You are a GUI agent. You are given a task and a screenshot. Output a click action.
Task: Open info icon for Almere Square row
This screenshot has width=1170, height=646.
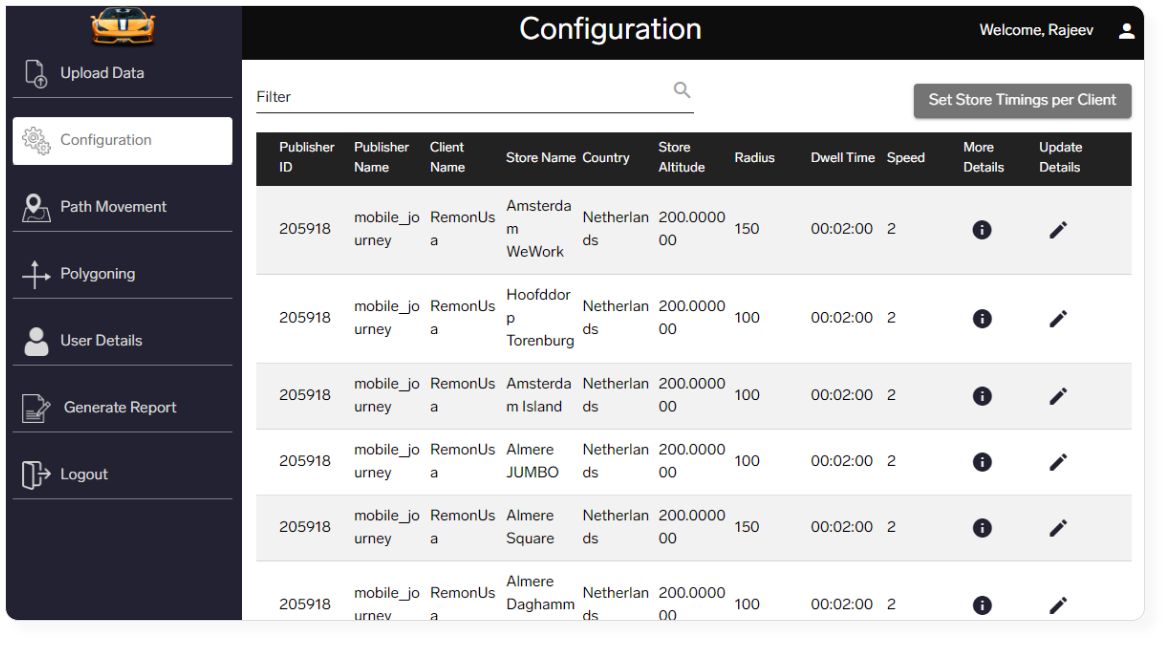(x=982, y=527)
